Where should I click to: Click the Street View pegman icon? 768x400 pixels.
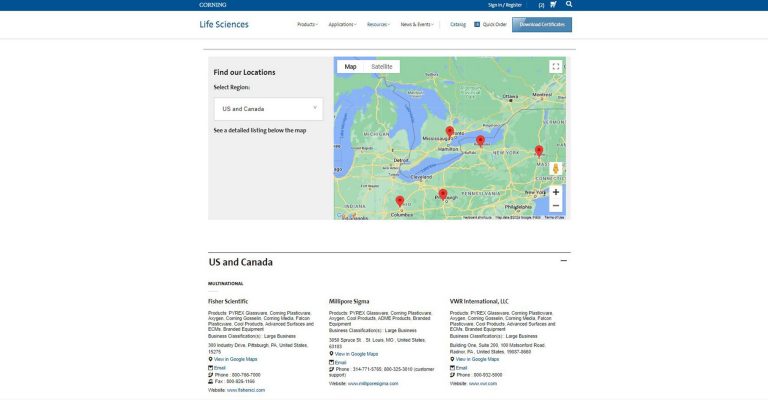[555, 169]
